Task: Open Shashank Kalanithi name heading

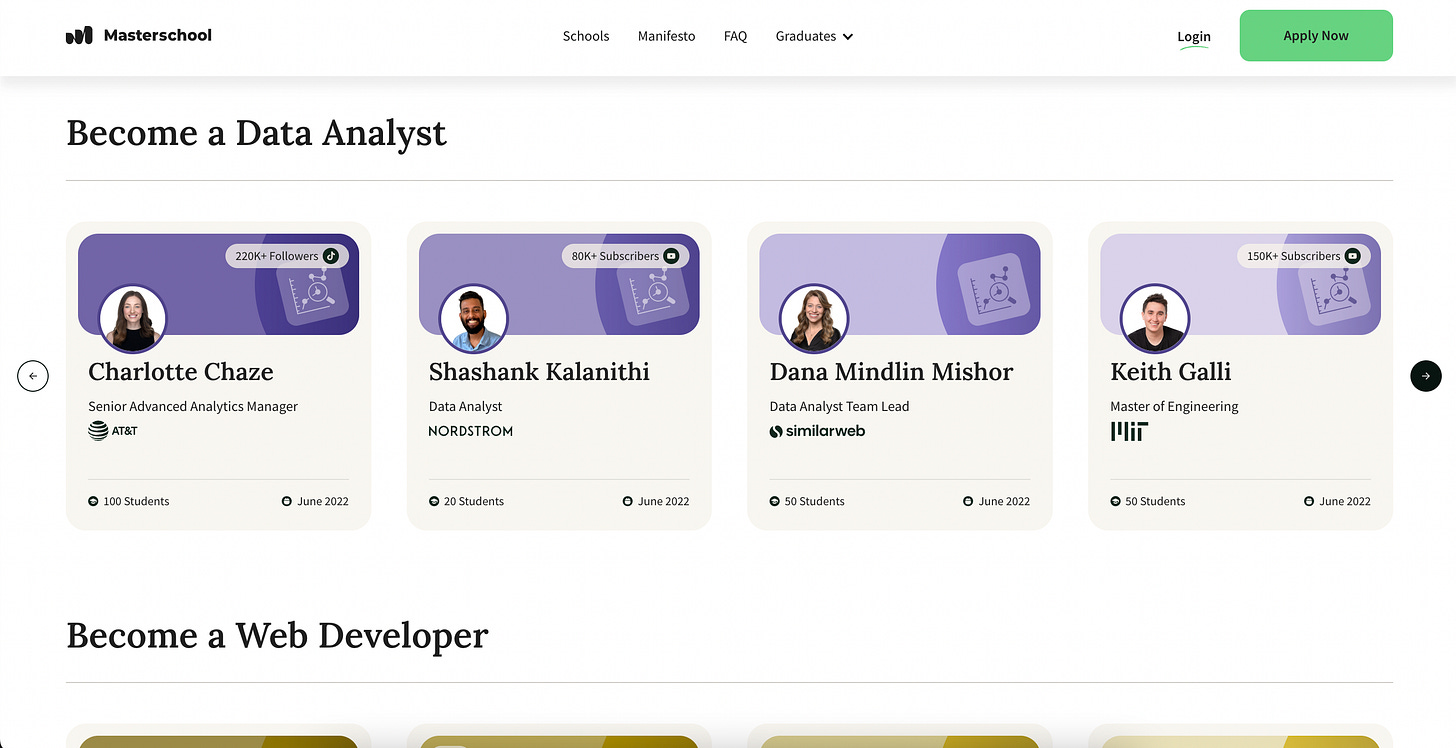Action: pyautogui.click(x=539, y=372)
